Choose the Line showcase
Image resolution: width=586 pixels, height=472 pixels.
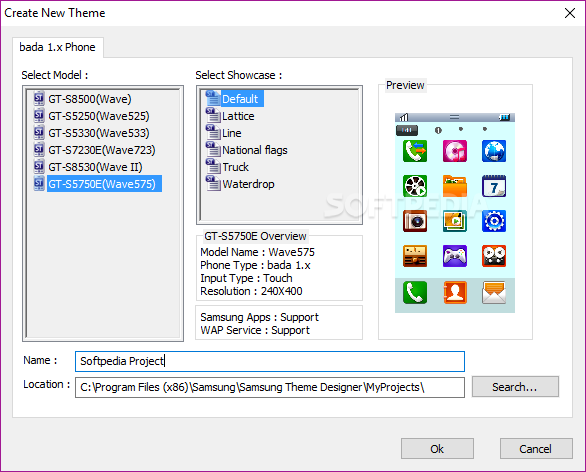(x=232, y=133)
